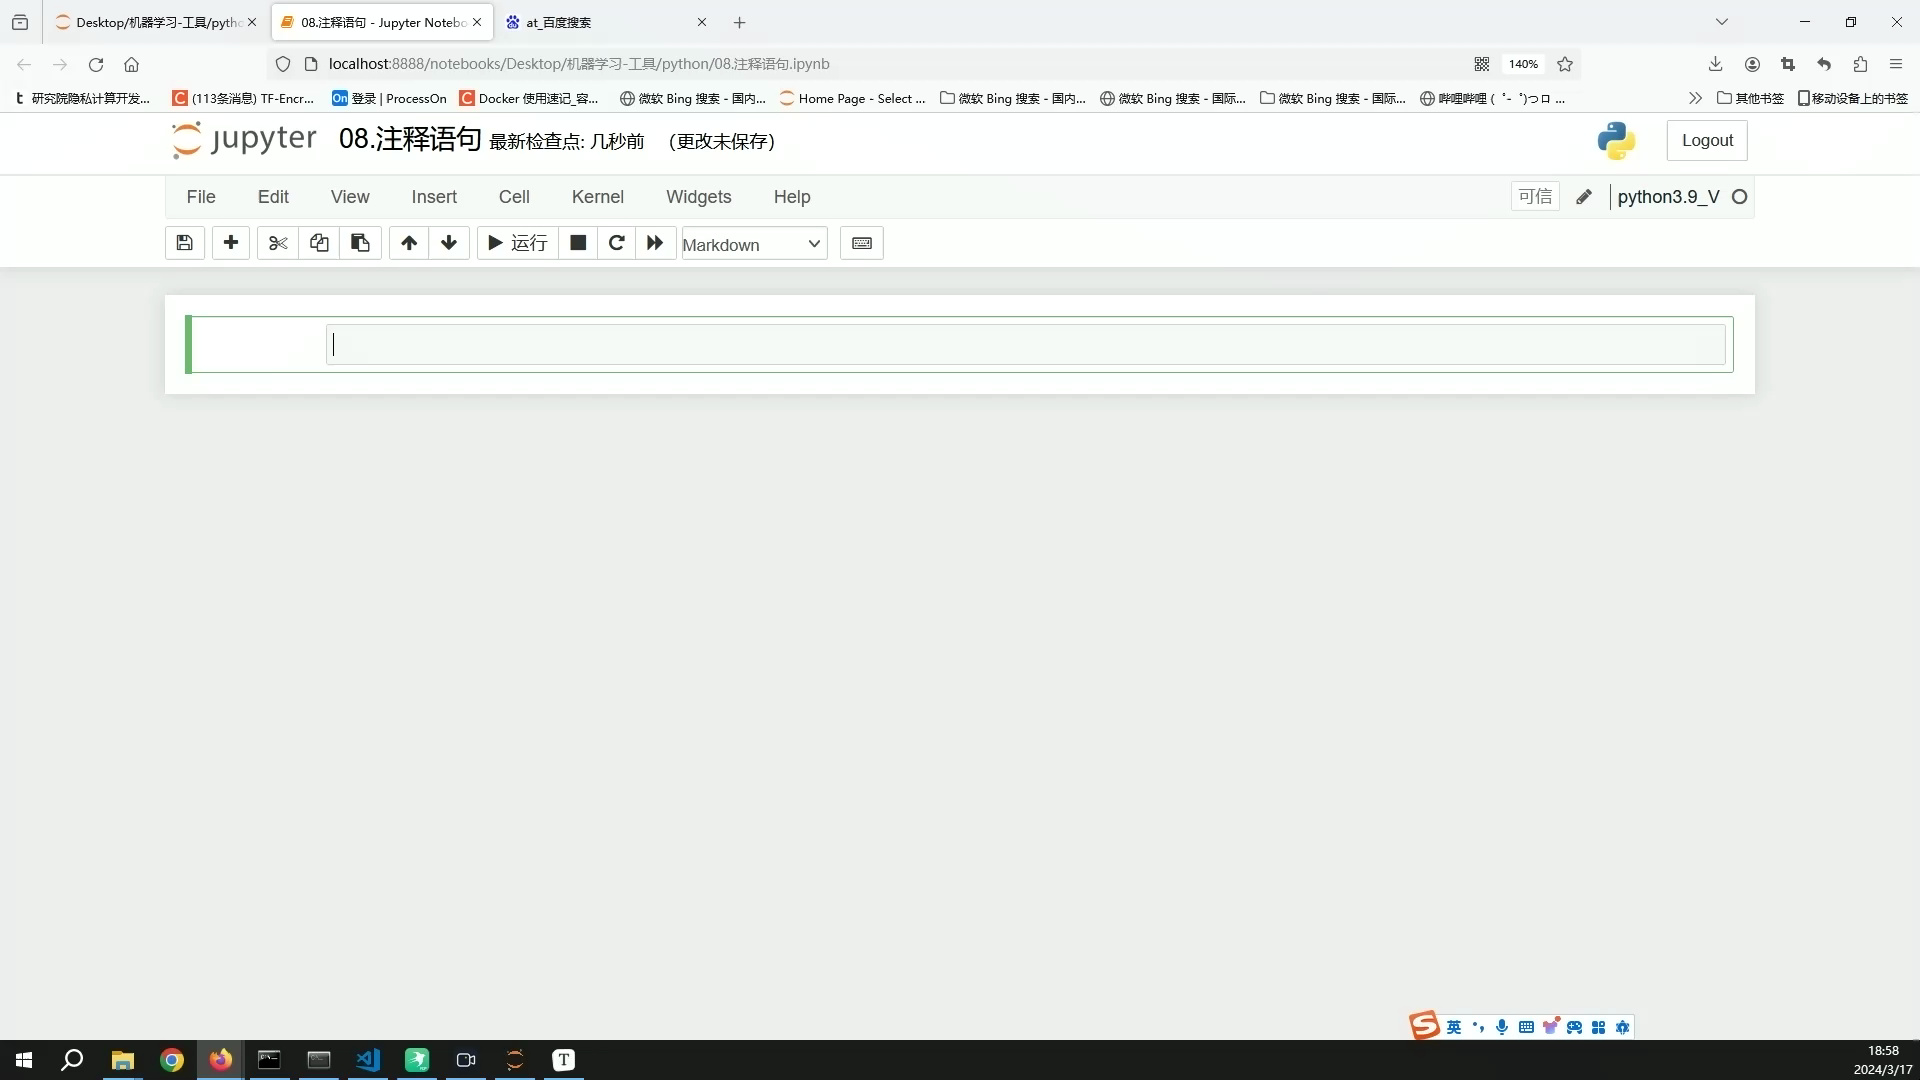Open the extensions puzzle icon

(x=1860, y=64)
